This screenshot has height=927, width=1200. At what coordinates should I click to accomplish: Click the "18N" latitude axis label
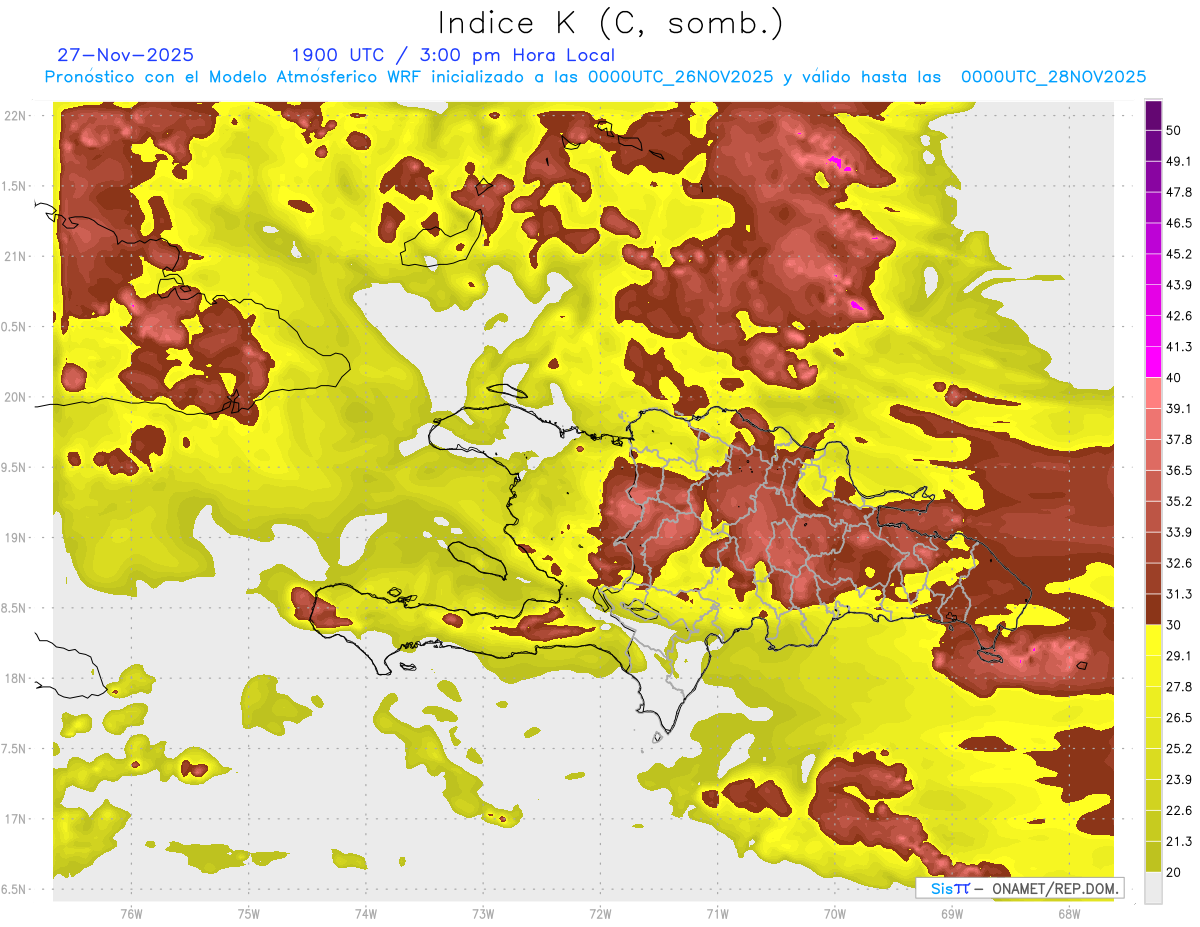point(15,679)
